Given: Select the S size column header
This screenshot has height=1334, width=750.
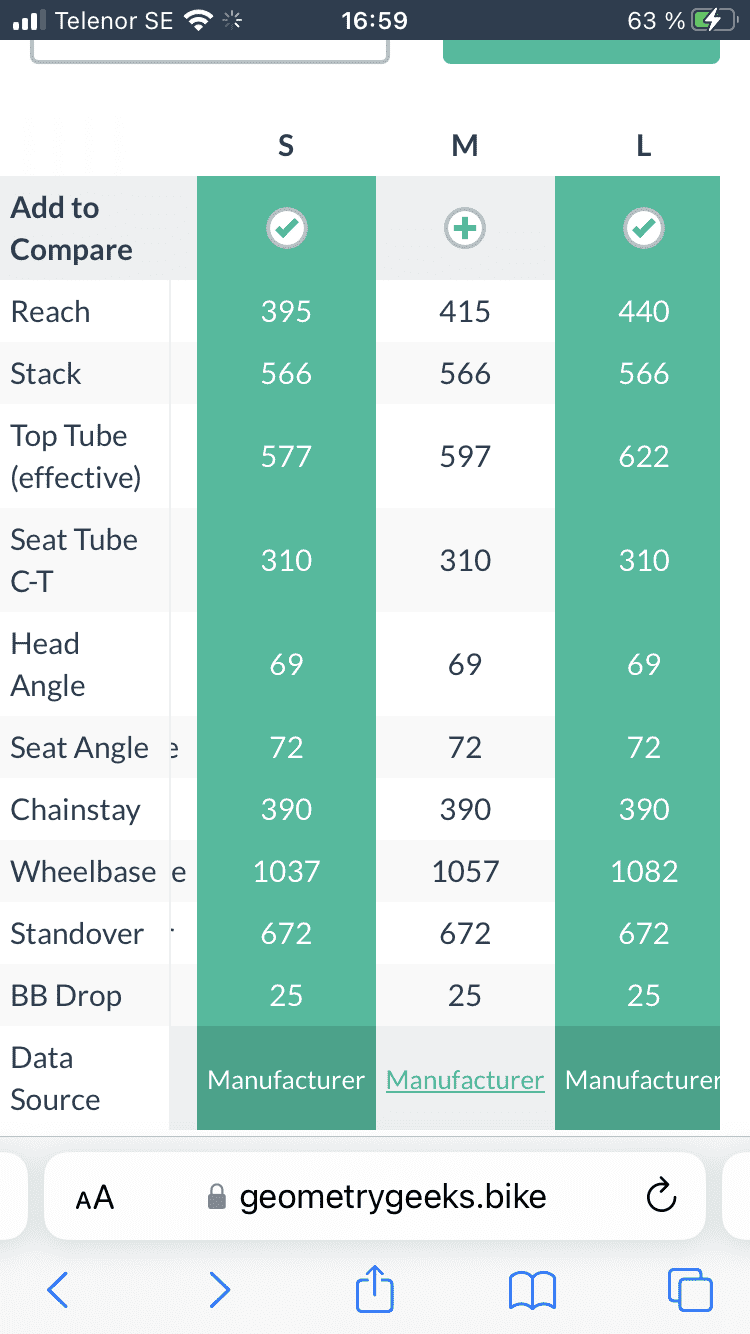Looking at the screenshot, I should click(286, 146).
